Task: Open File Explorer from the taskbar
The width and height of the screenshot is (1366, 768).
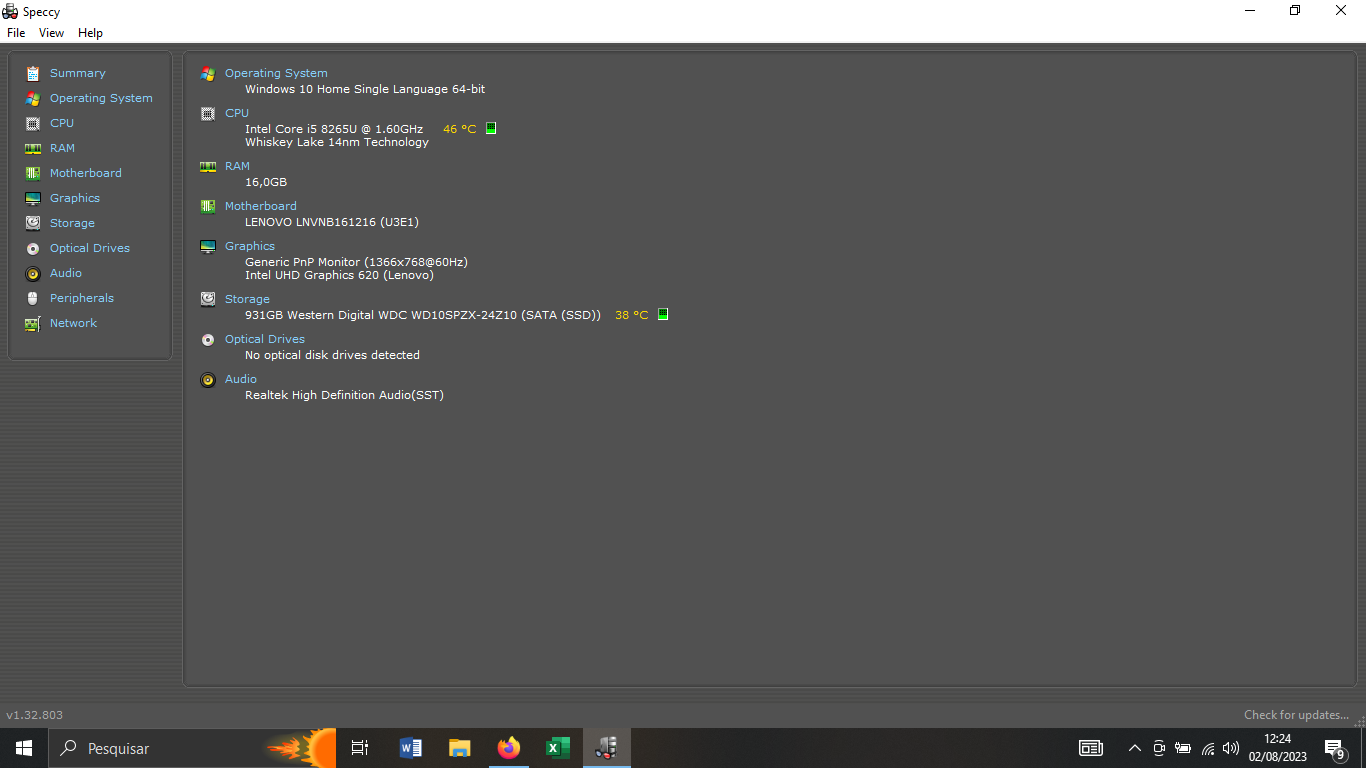Action: [x=459, y=748]
